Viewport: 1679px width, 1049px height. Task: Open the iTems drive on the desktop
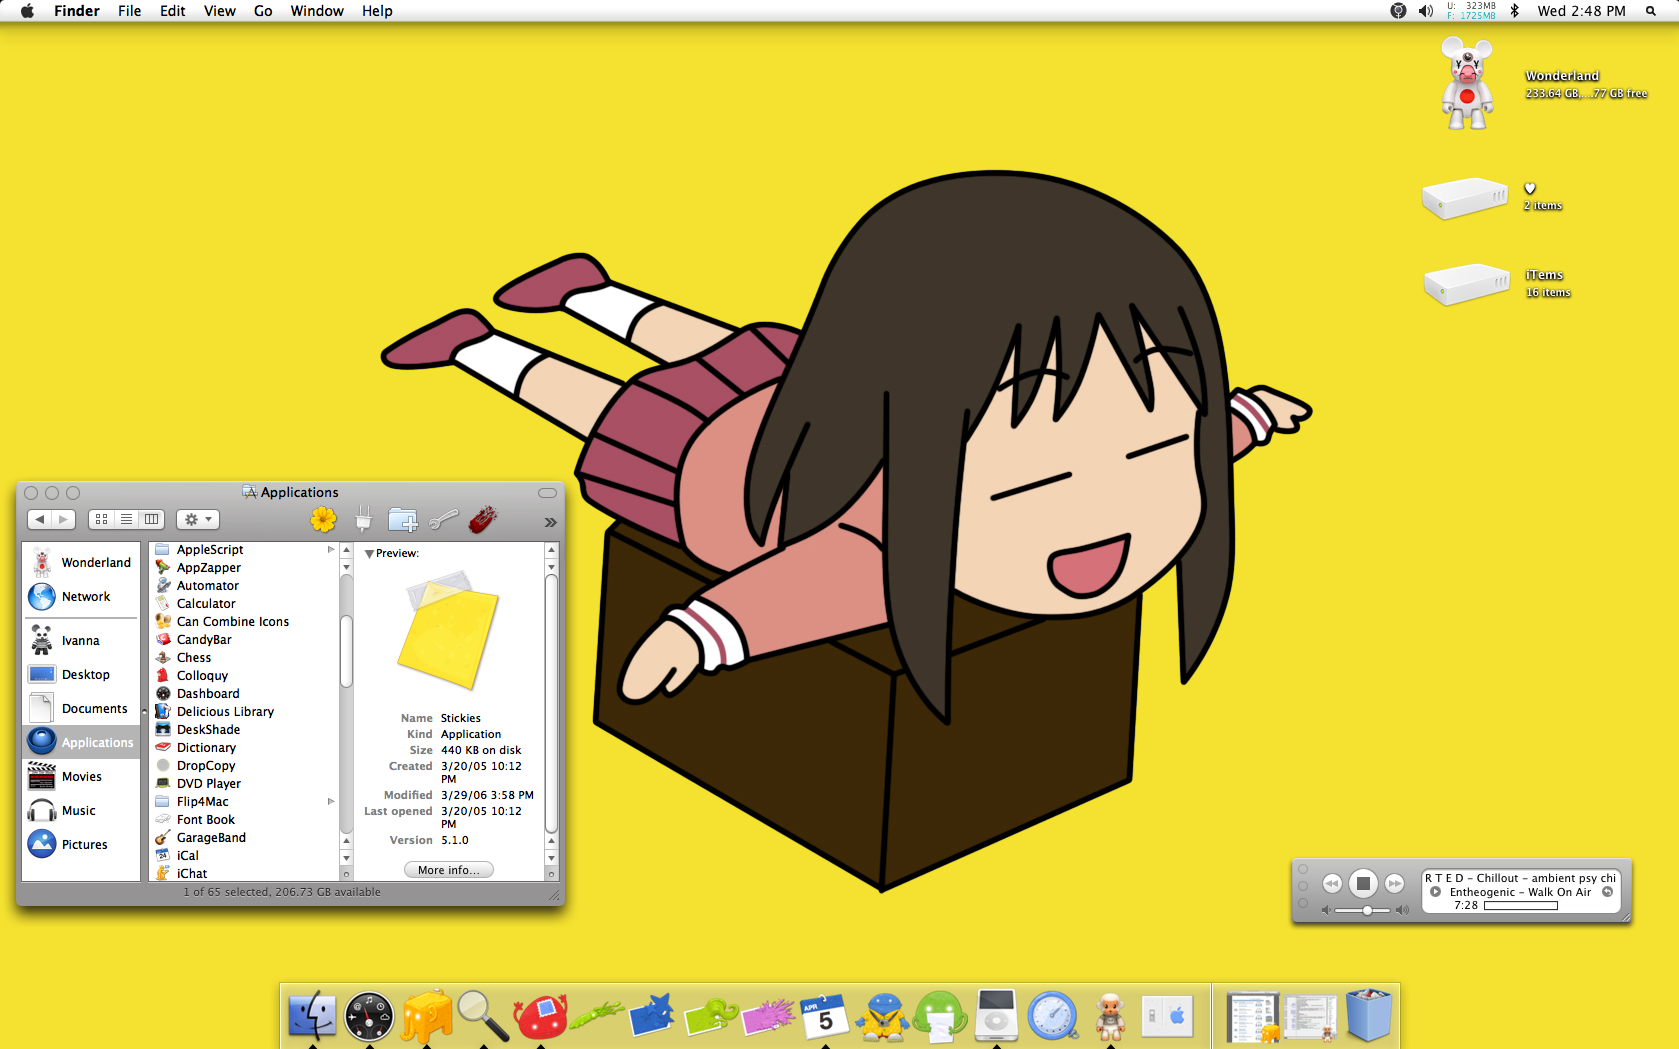click(1467, 284)
